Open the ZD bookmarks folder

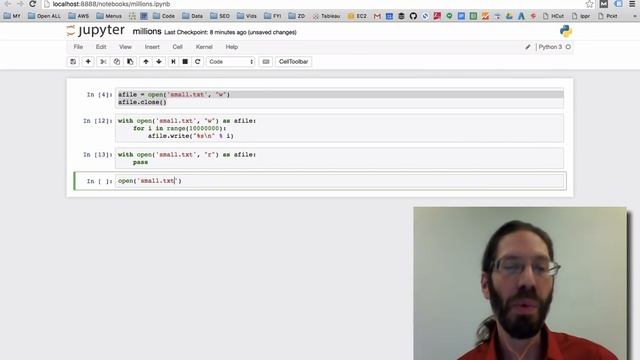(x=297, y=16)
